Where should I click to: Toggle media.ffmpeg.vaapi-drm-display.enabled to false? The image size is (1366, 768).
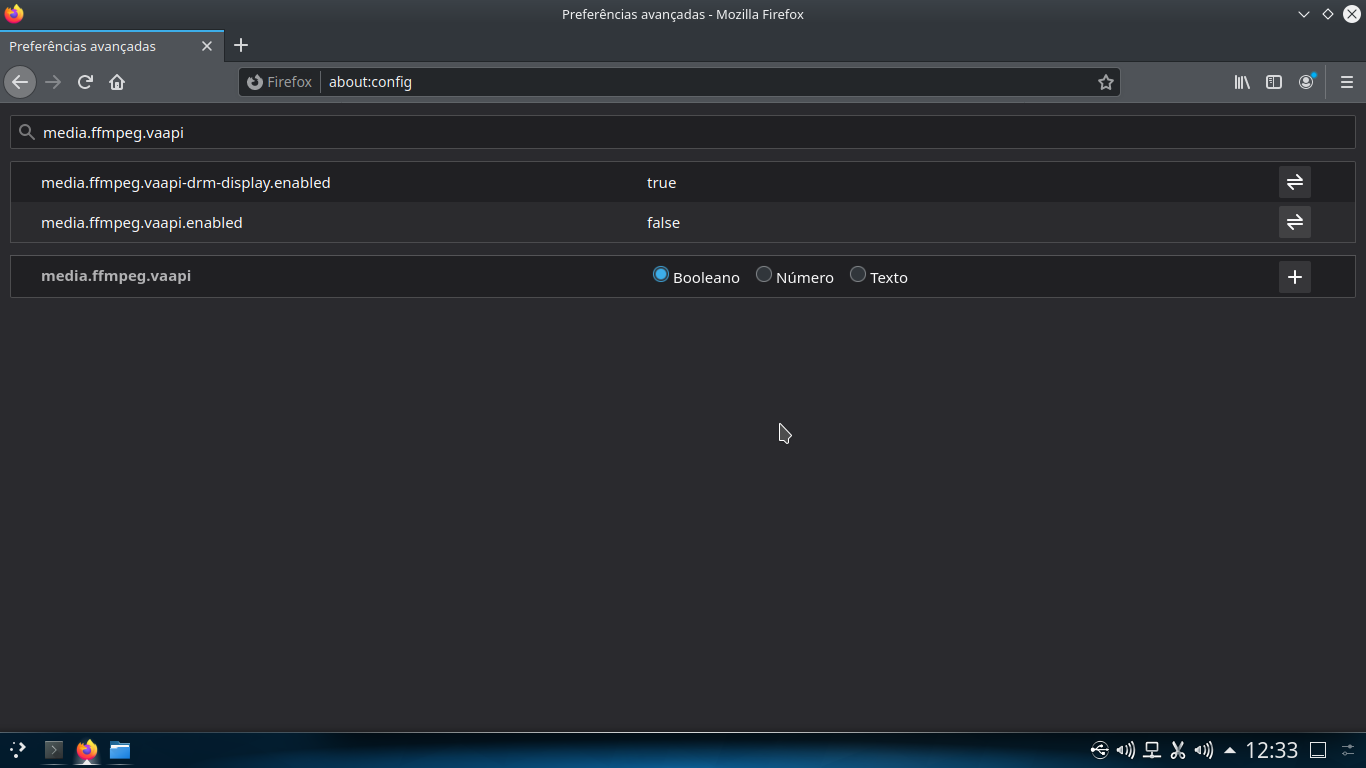(1294, 182)
